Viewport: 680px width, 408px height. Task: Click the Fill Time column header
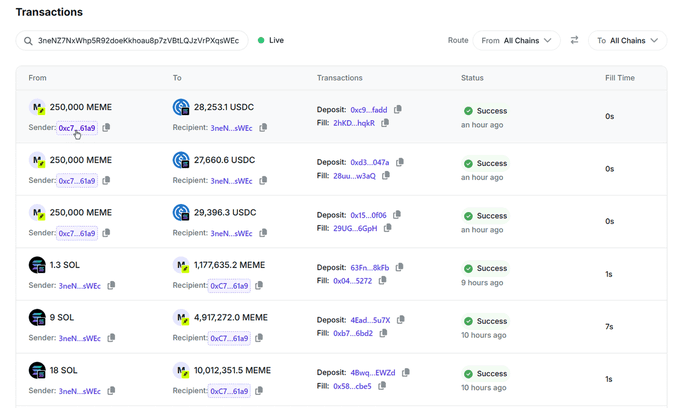pyautogui.click(x=620, y=78)
